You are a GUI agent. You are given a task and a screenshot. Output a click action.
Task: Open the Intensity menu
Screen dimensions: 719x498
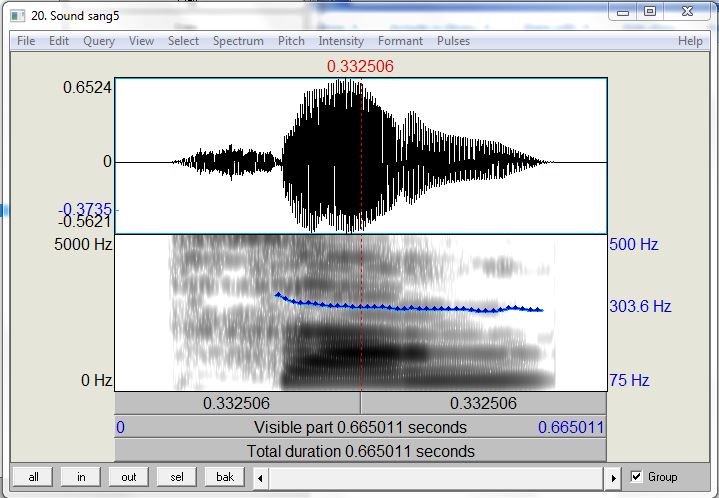coord(341,41)
